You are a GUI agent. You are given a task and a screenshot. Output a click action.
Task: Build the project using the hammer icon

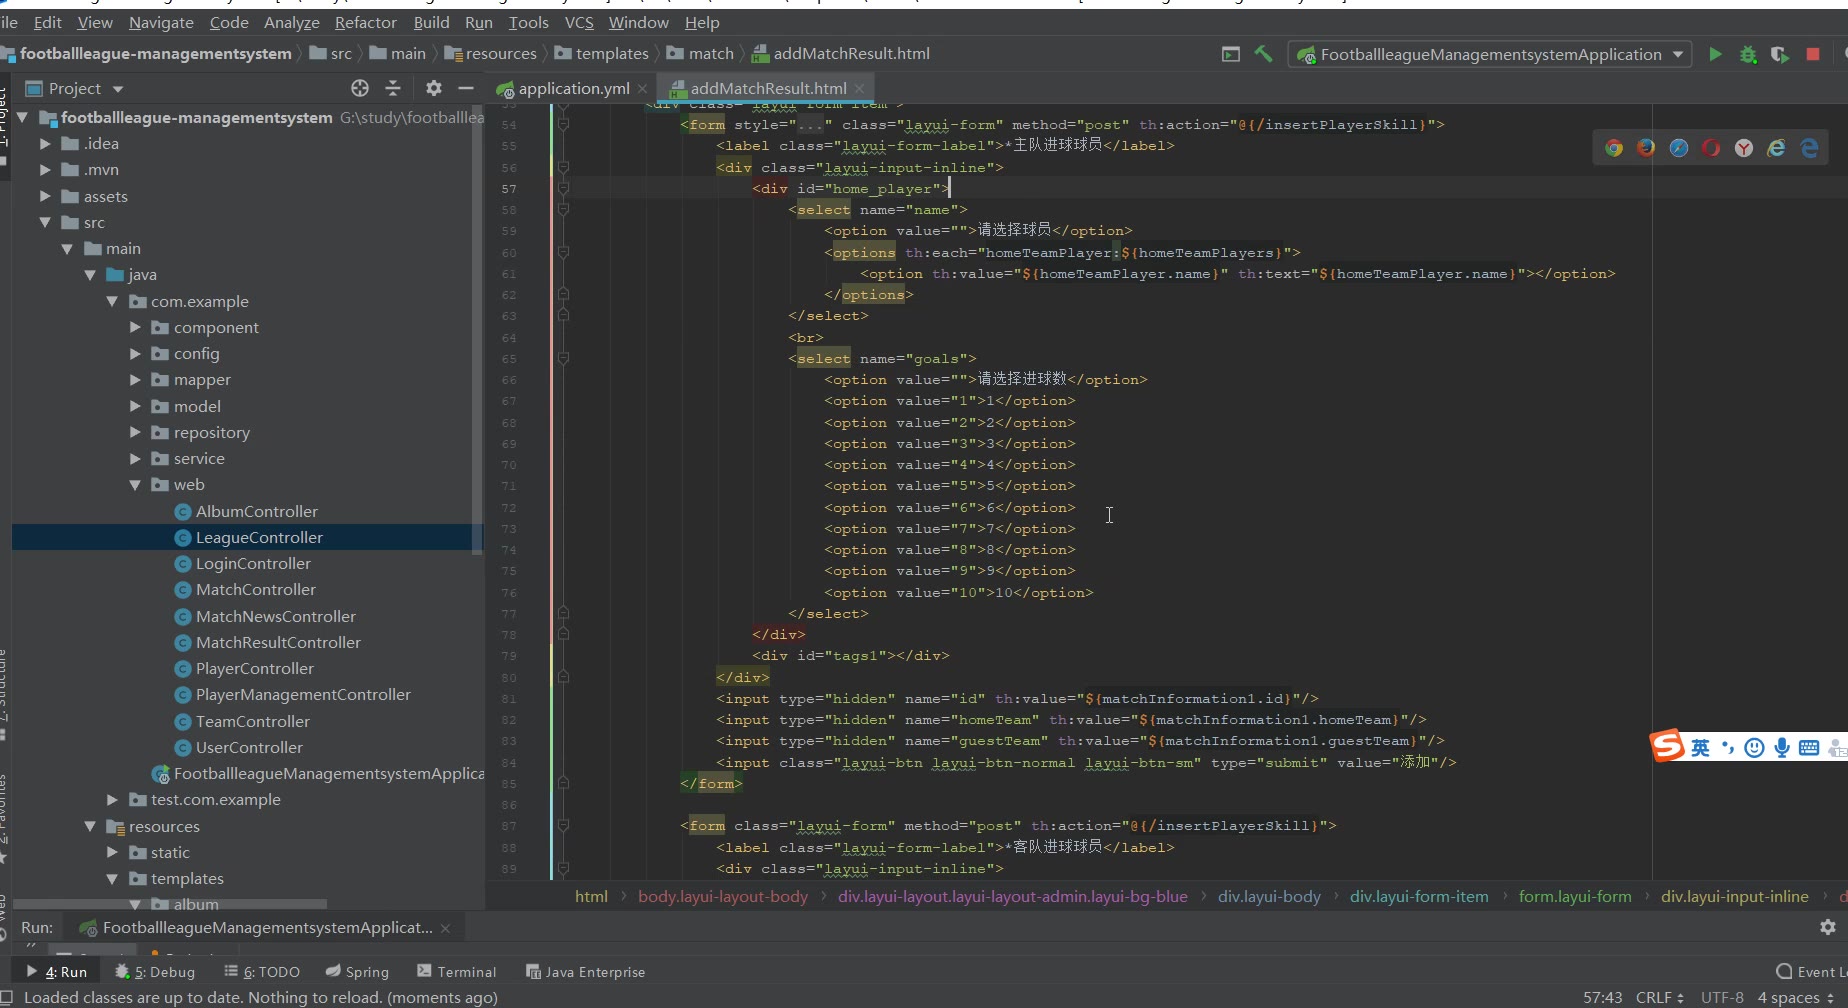click(x=1263, y=54)
